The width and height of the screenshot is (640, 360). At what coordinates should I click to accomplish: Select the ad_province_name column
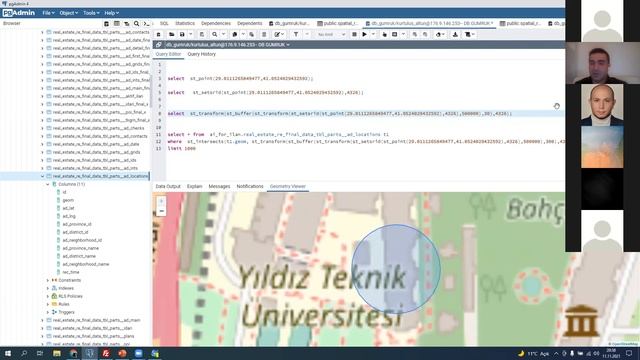click(80, 248)
